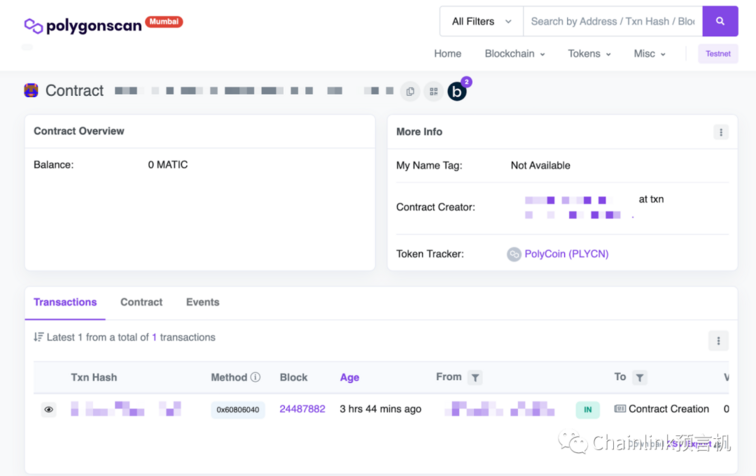Click the Contract Creation document icon
The width and height of the screenshot is (756, 476).
620,409
